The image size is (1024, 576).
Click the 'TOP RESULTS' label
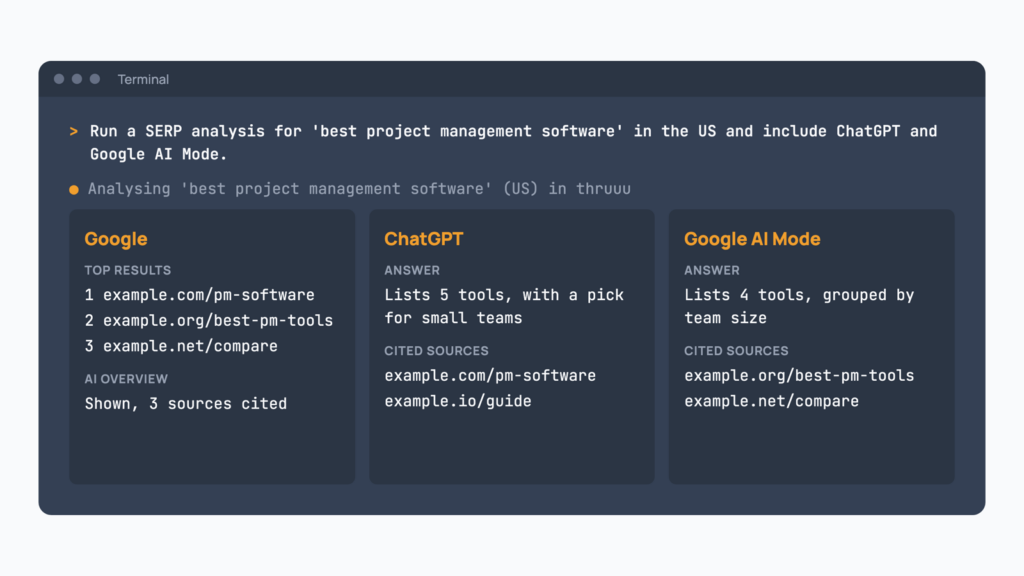(127, 270)
